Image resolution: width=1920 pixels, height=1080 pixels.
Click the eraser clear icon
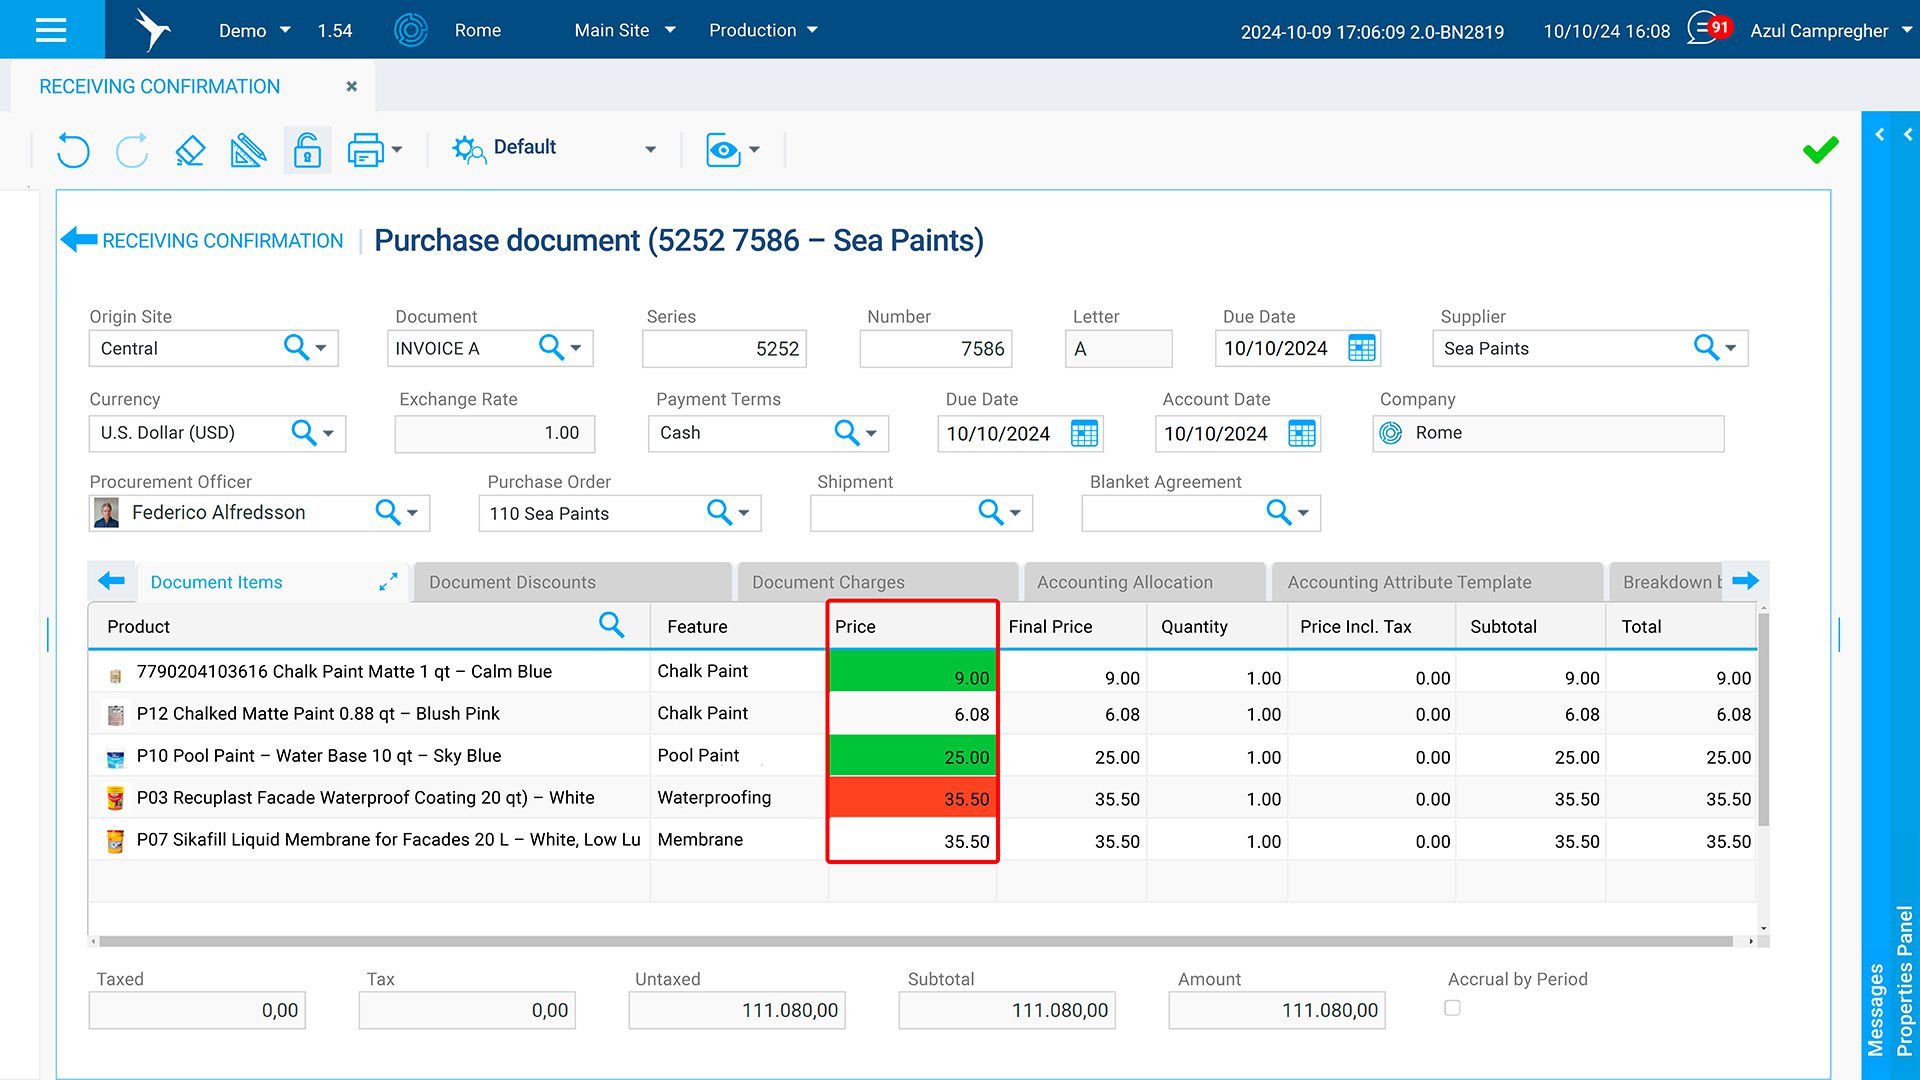[190, 150]
